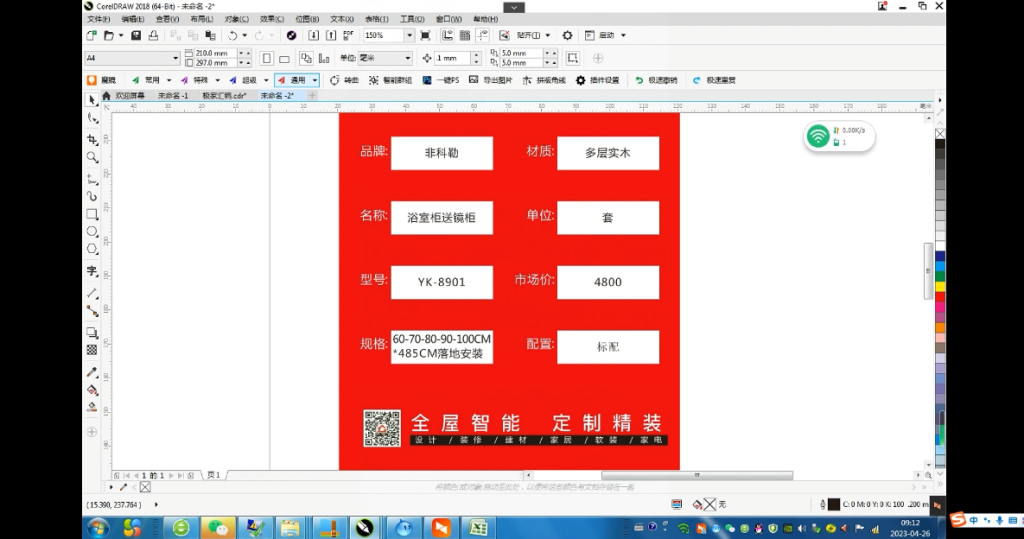
Task: Click the 拼版角线 button
Action: [544, 80]
